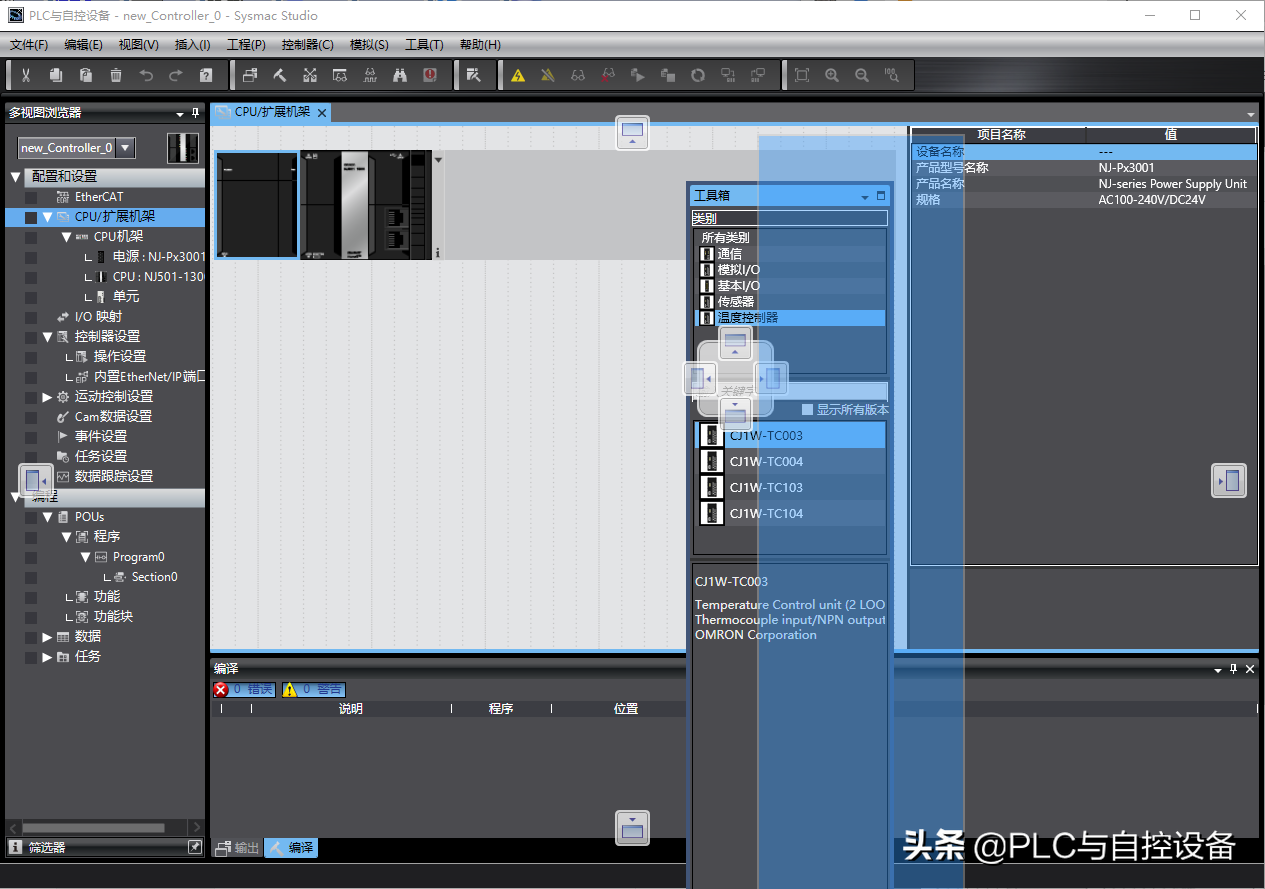The height and width of the screenshot is (889, 1265).
Task: Open the 控制器(C) menu
Action: click(x=308, y=45)
